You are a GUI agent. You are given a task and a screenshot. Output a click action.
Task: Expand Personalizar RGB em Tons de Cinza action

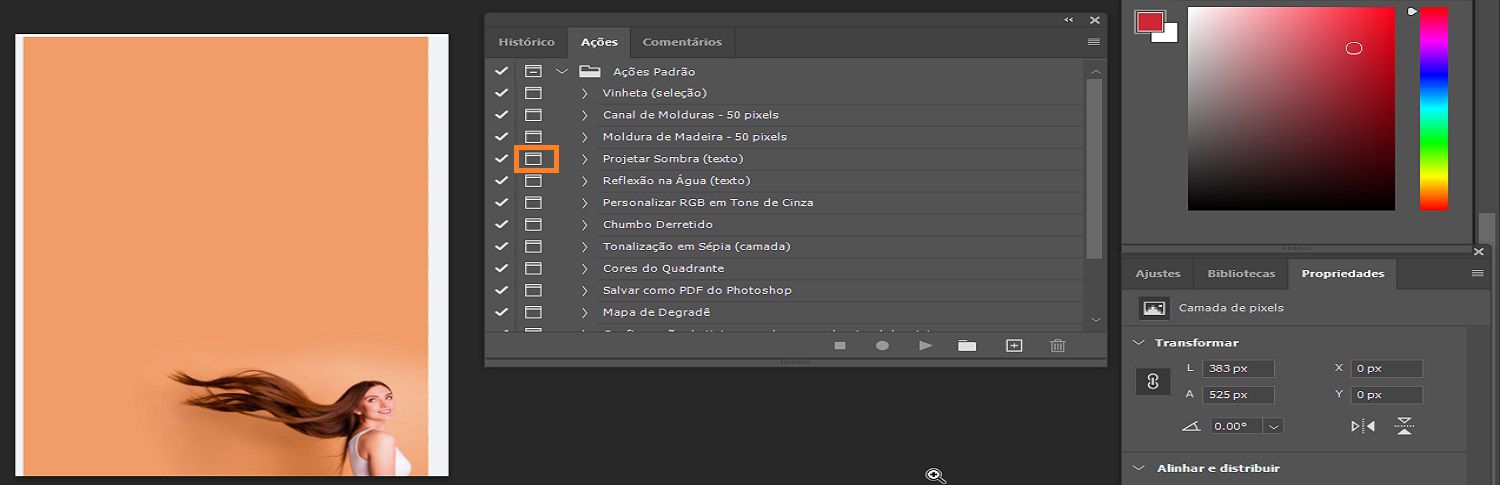pyautogui.click(x=585, y=203)
